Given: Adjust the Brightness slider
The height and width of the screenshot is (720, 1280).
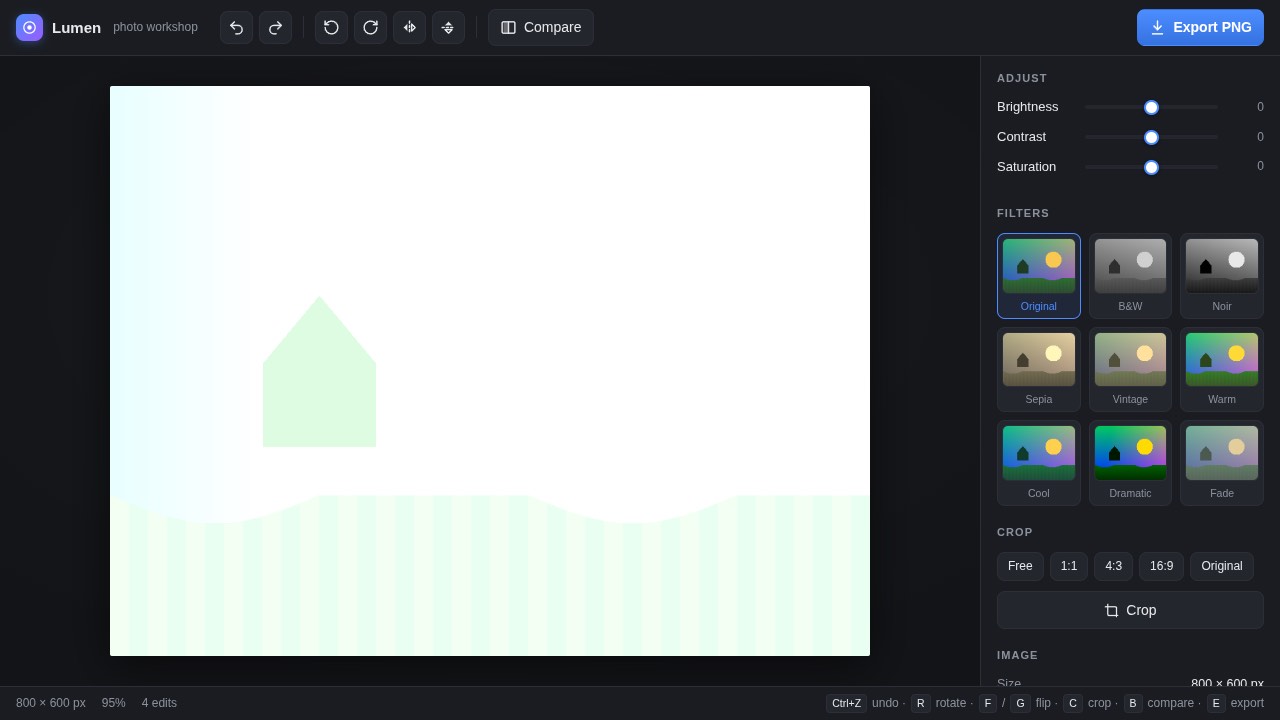Looking at the screenshot, I should (1151, 107).
